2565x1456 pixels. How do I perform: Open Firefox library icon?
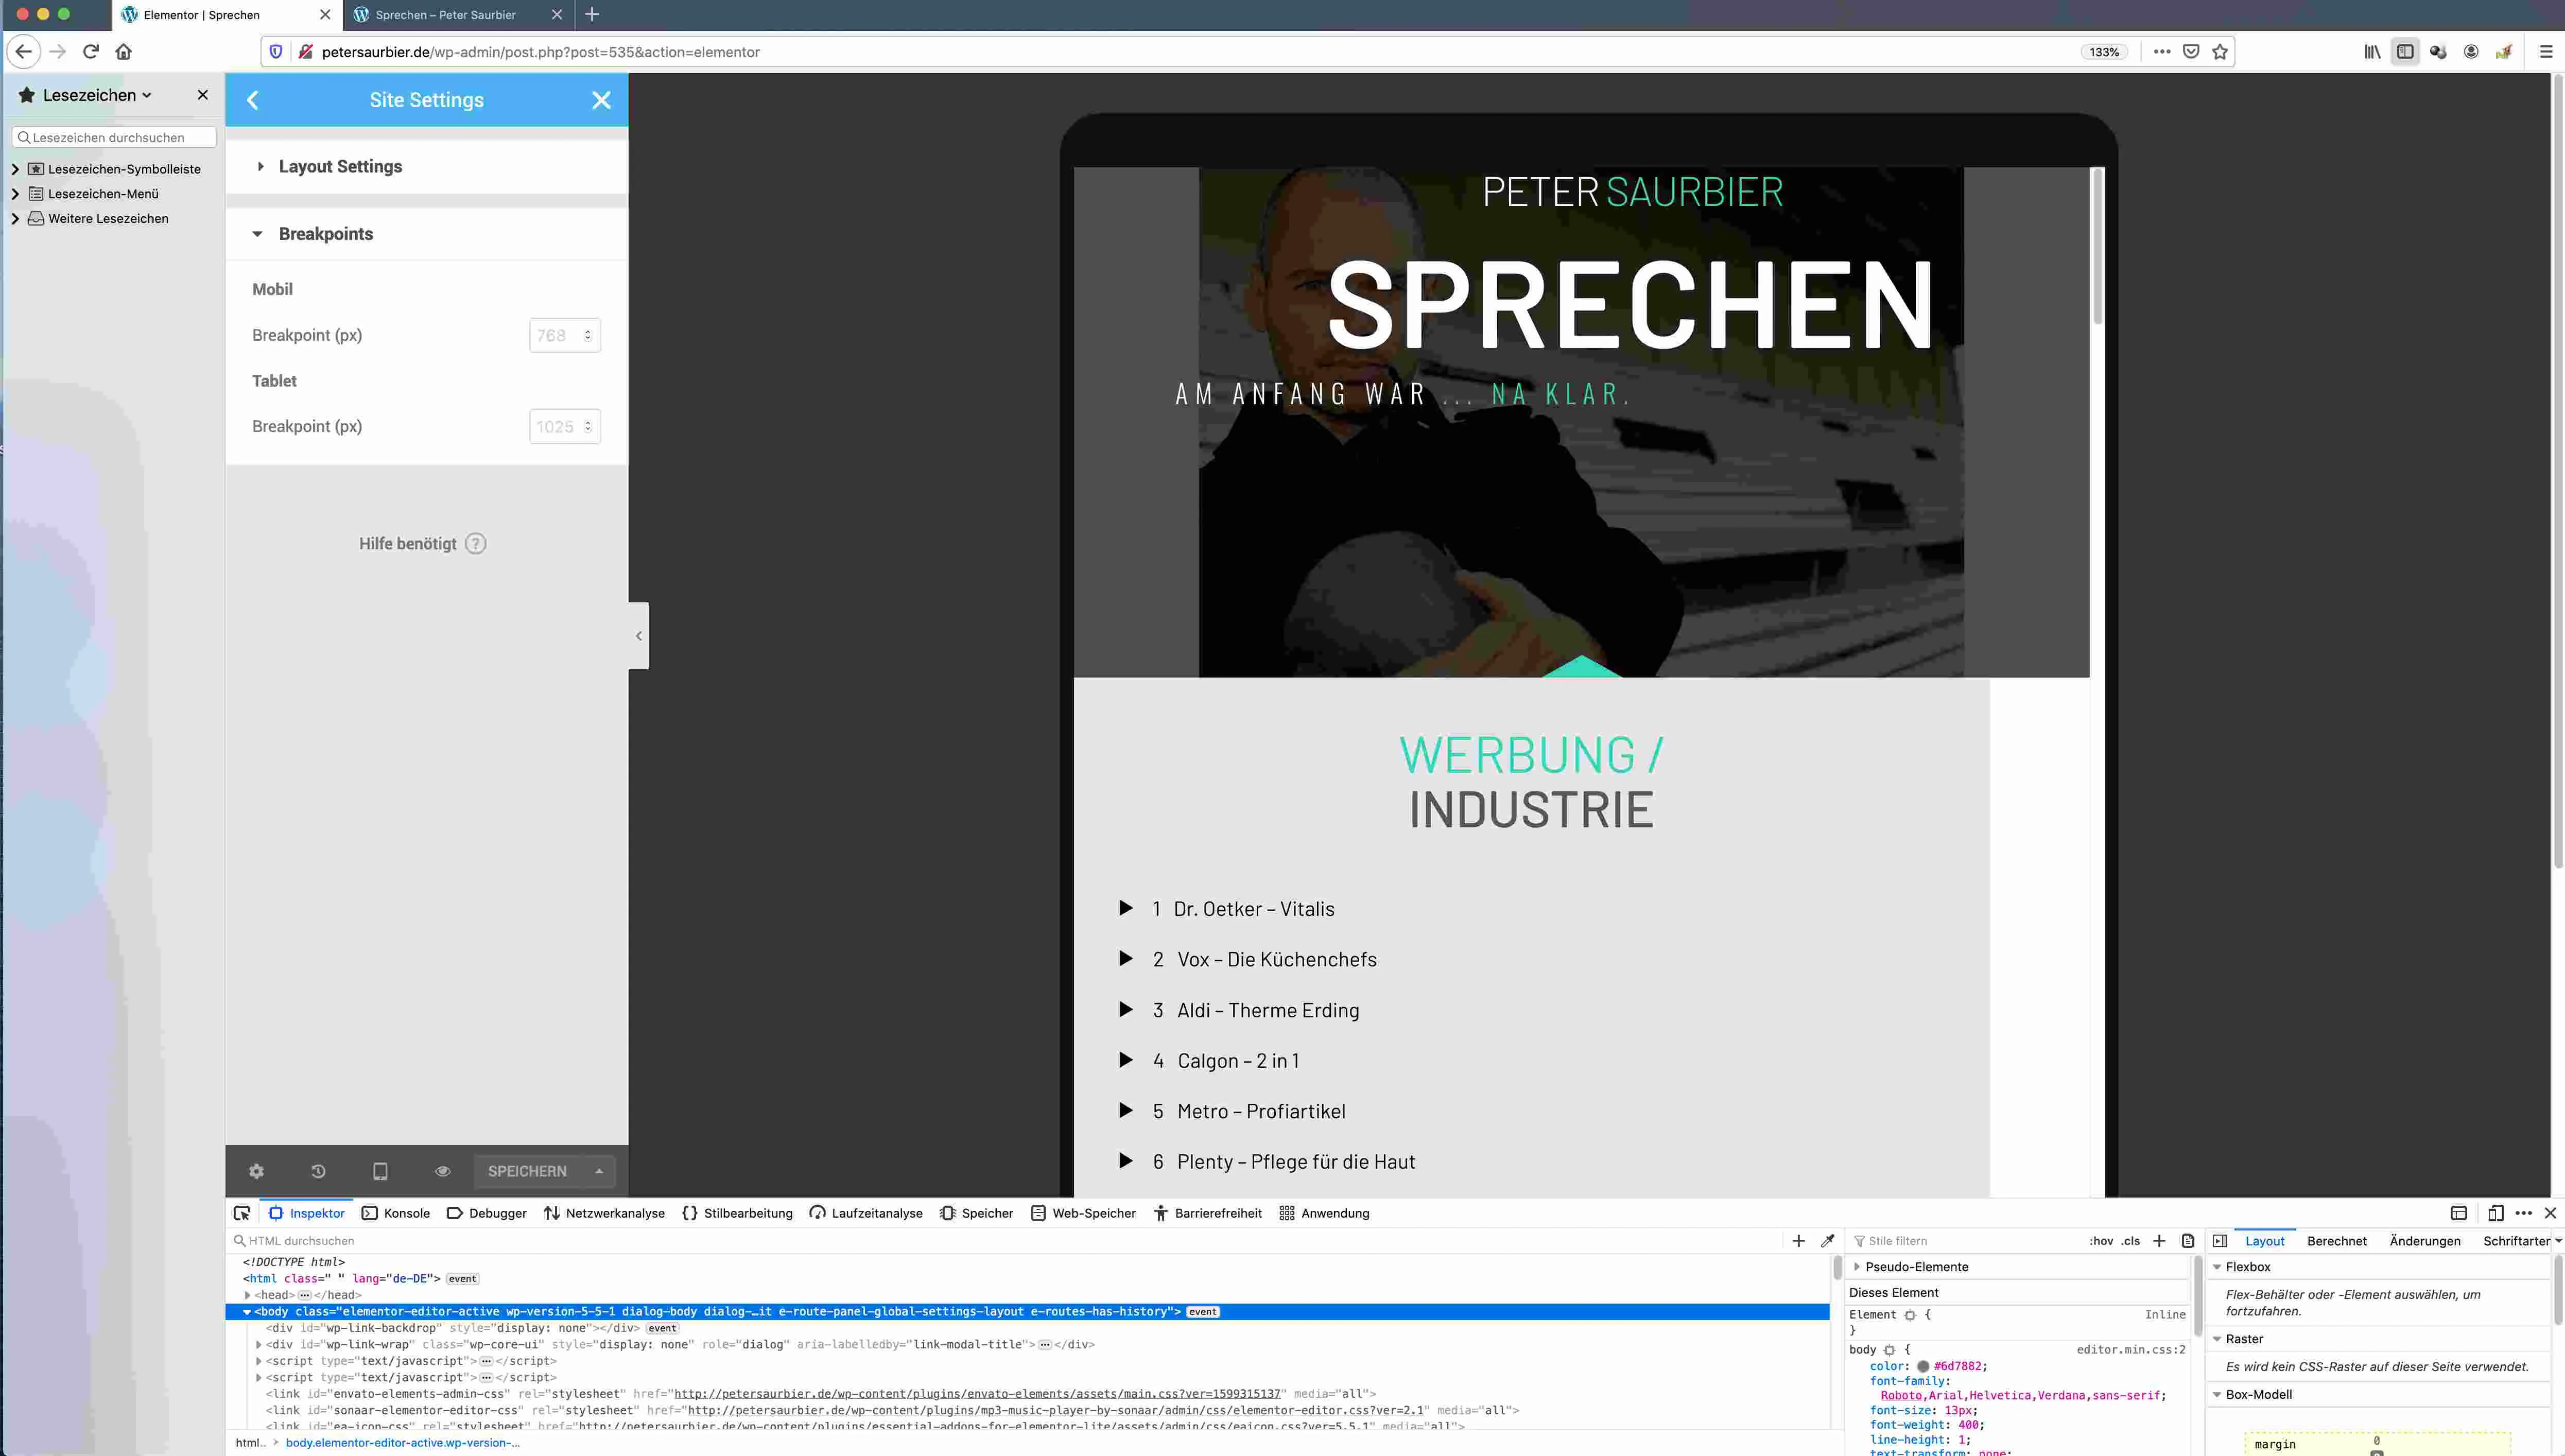pos(2372,52)
